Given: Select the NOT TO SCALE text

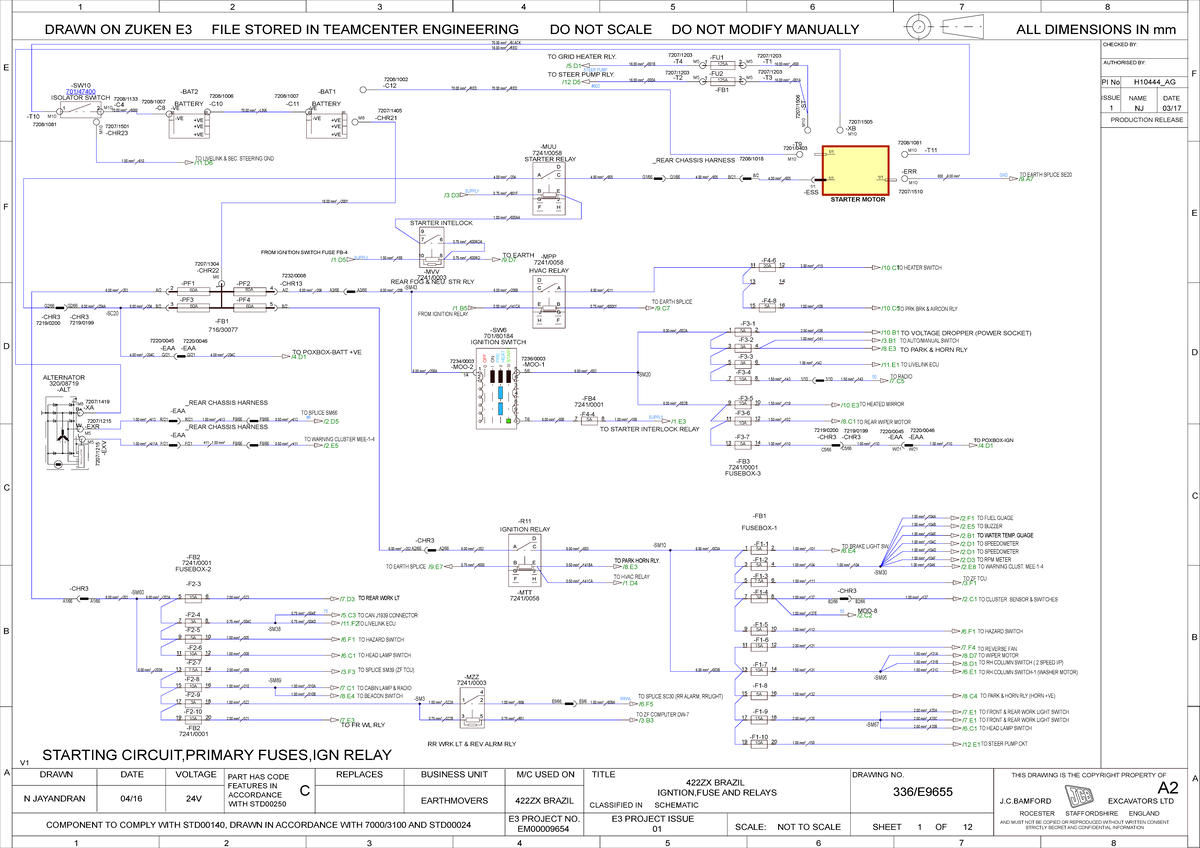Looking at the screenshot, I should click(x=807, y=827).
